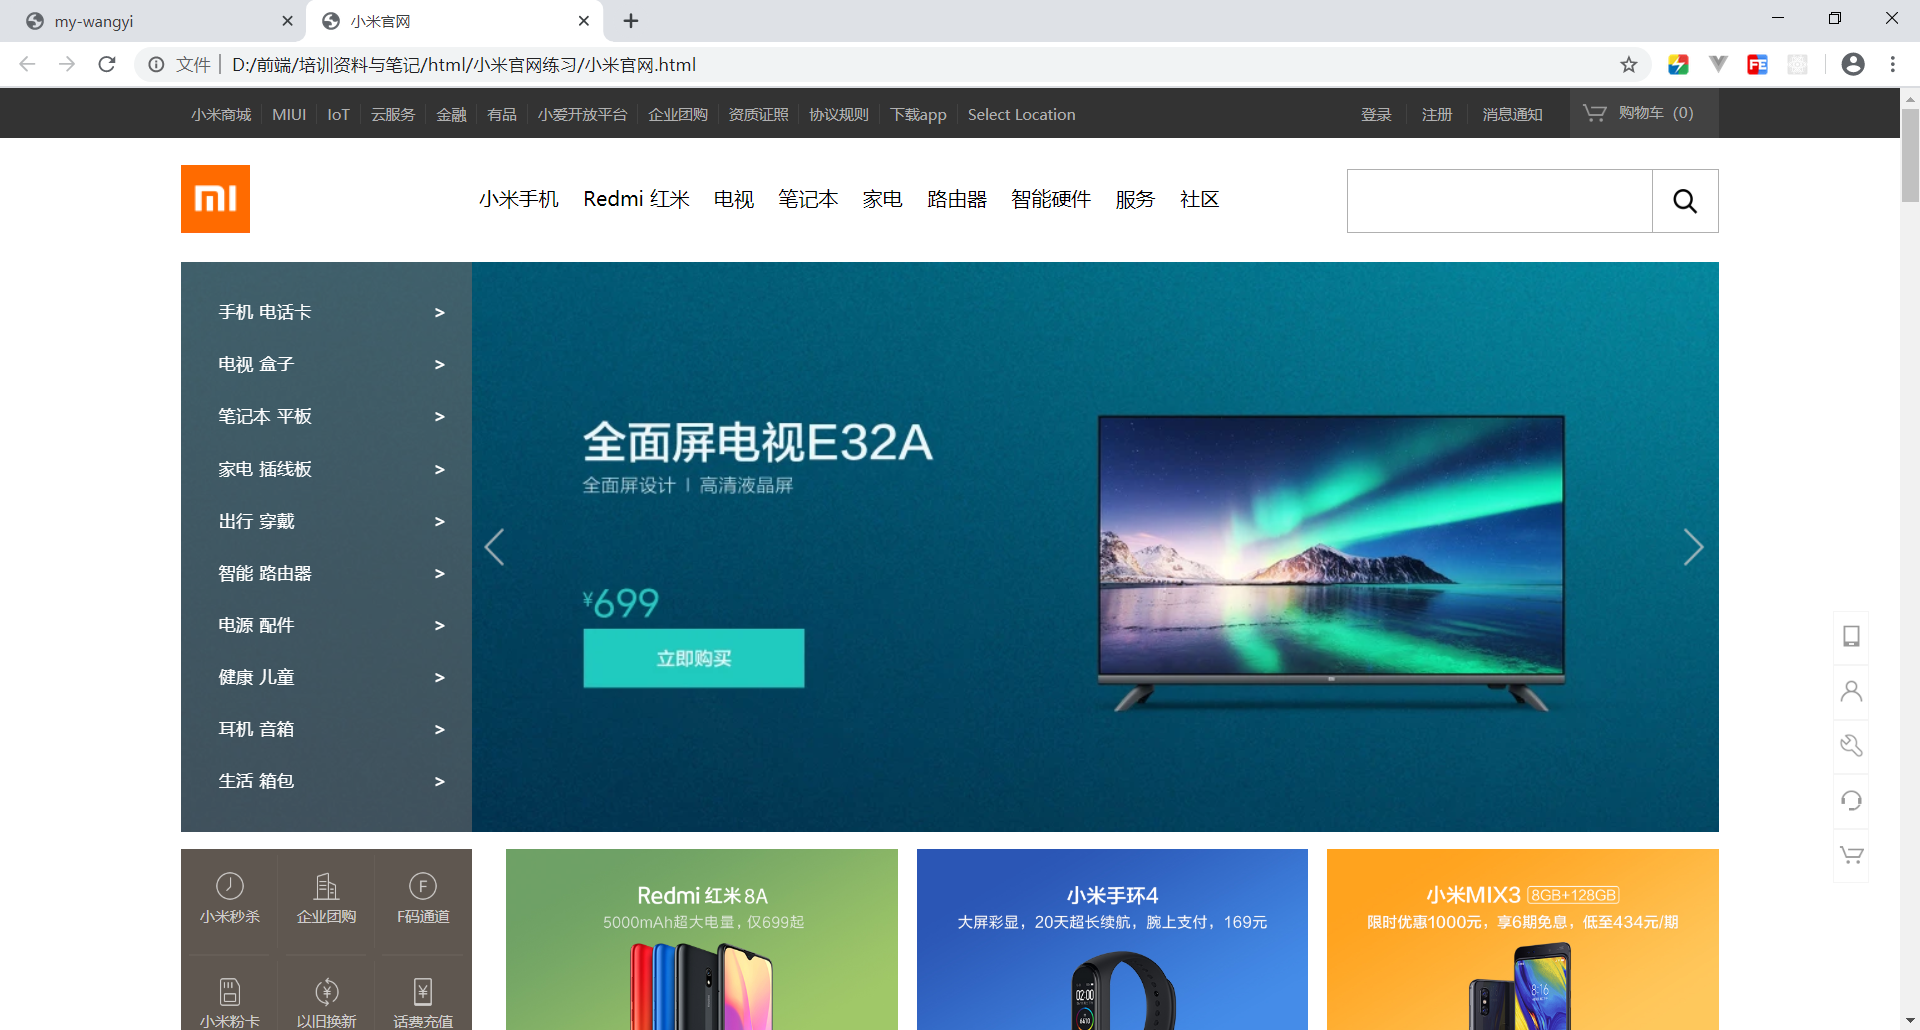Click the colorful browser extension icon
This screenshot has width=1920, height=1030.
point(1678,65)
